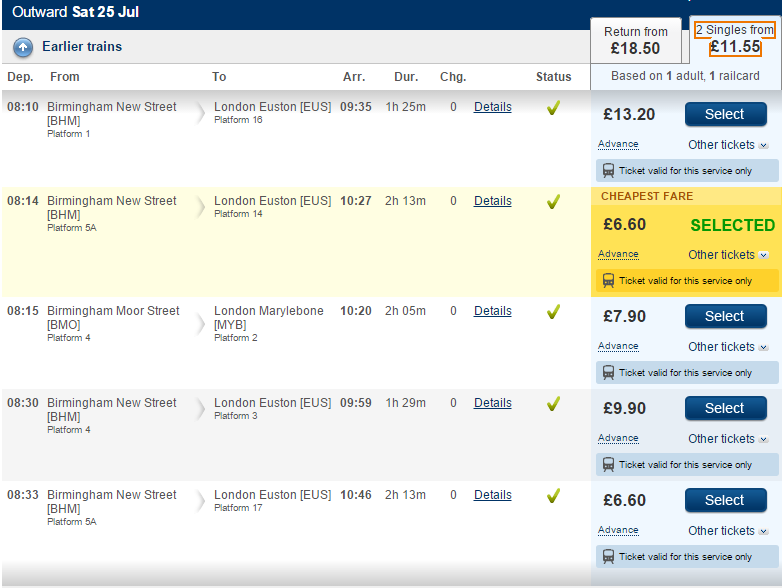Click train icon on the selected £6.60 fare
This screenshot has height=588, width=784.
click(x=608, y=280)
